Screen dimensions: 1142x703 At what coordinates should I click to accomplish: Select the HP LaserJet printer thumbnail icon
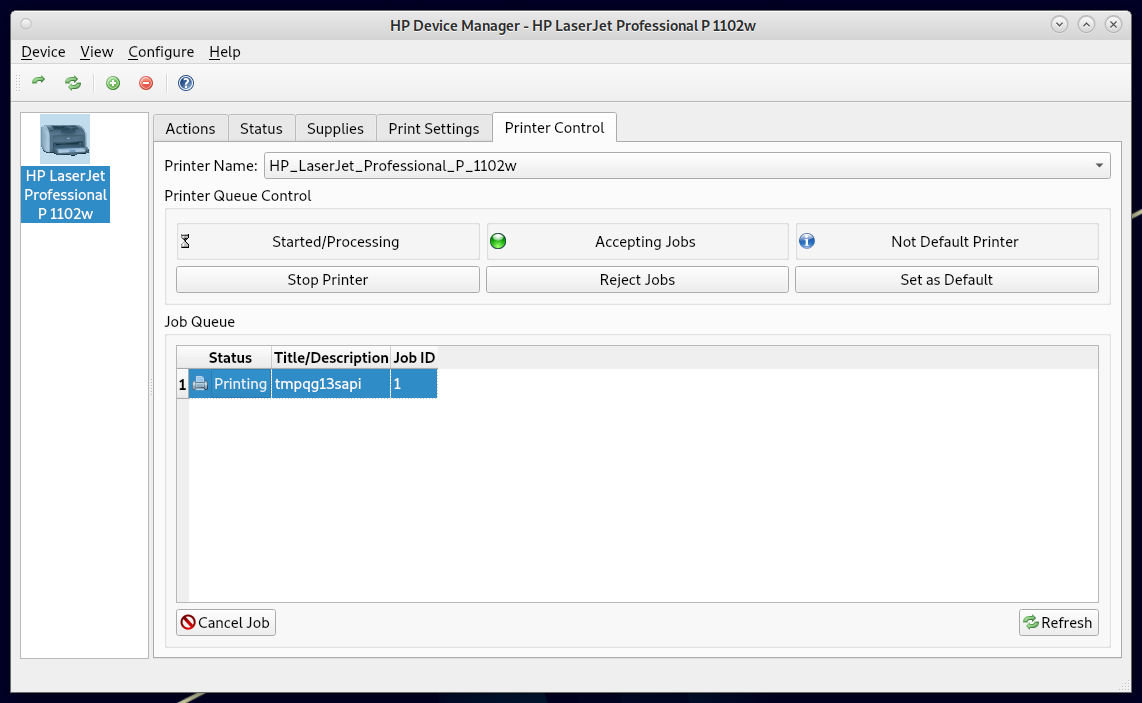tap(65, 138)
